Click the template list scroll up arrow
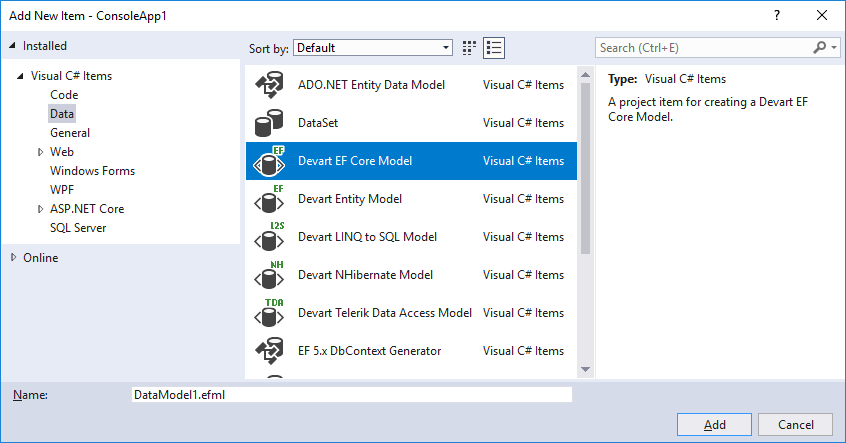The height and width of the screenshot is (443, 846). pos(585,75)
